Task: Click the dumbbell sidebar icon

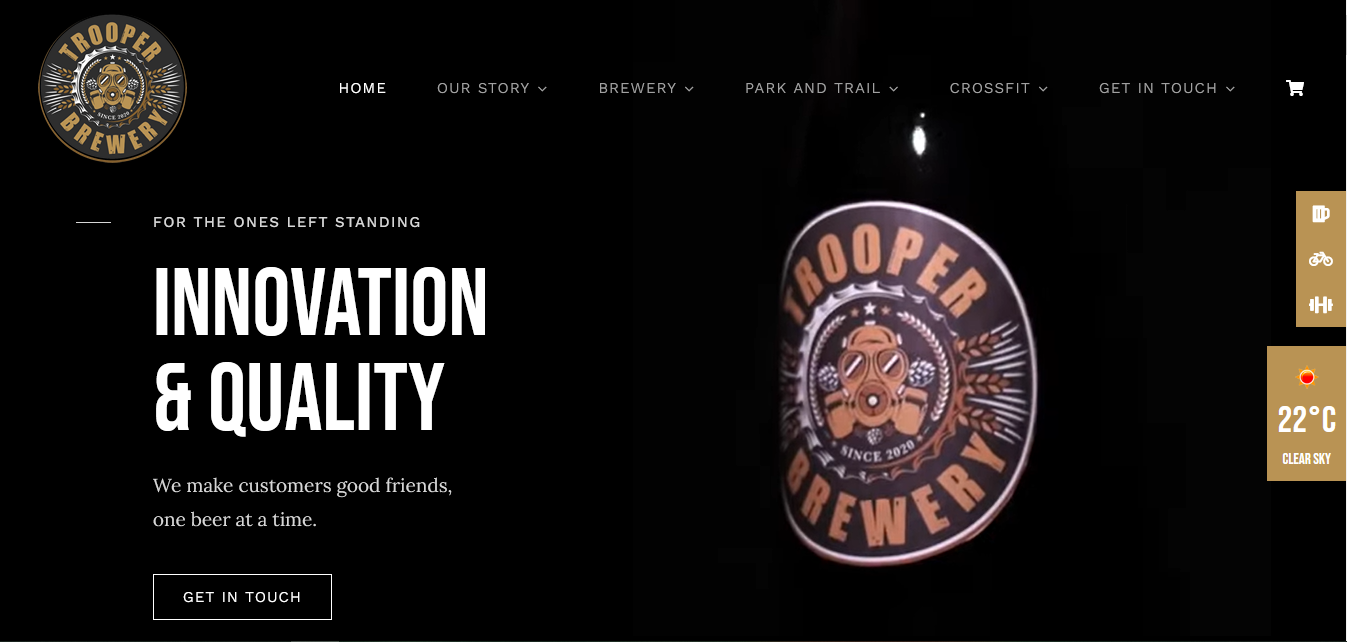Action: pos(1321,305)
